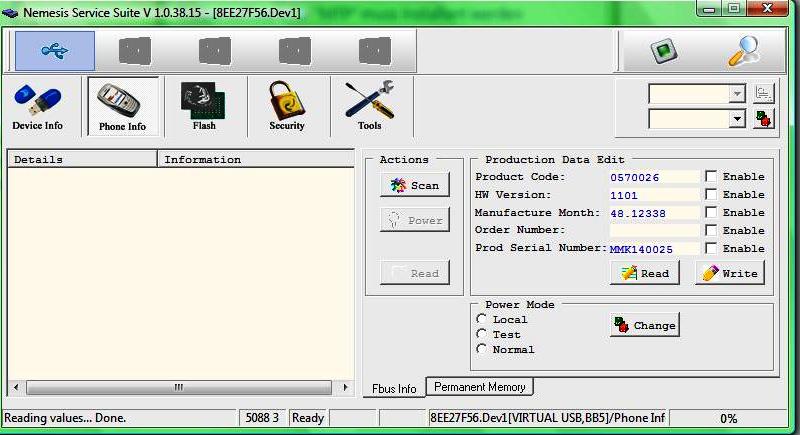Click the Product Code field showing 0570026
The height and width of the screenshot is (435, 800).
(x=655, y=177)
